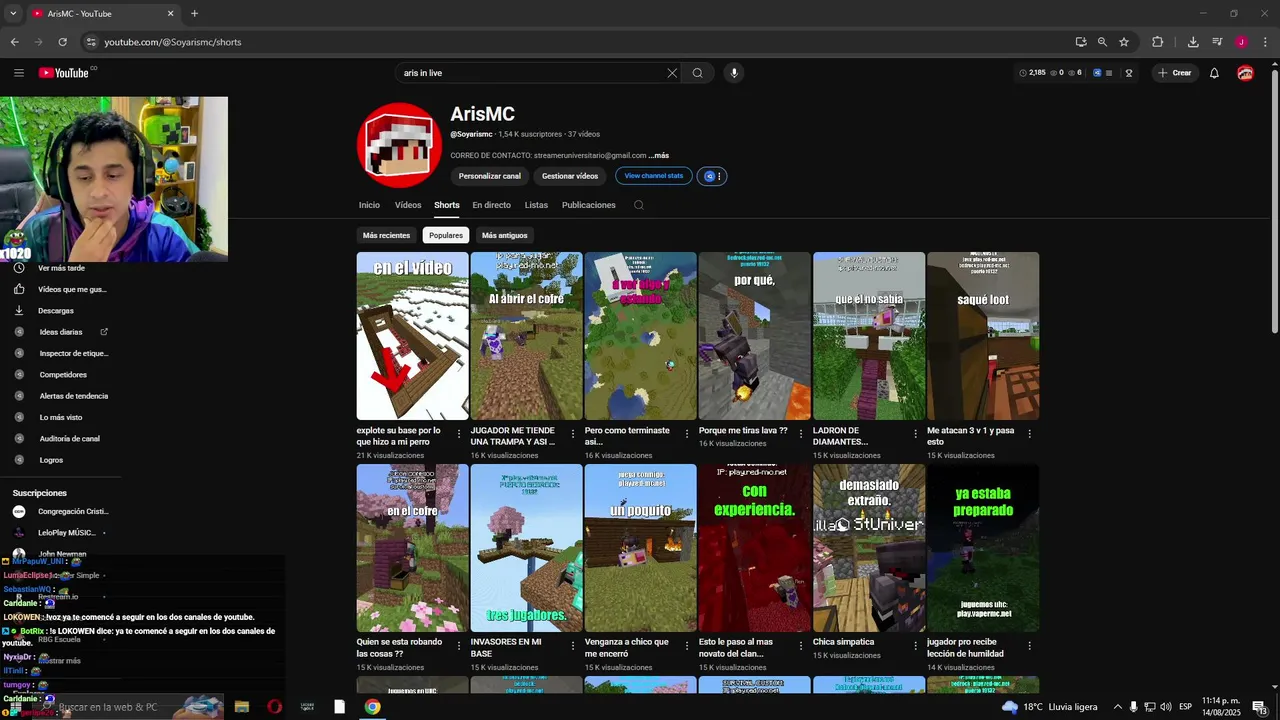Open the channel avatar account menu
1280x720 pixels.
(1245, 73)
